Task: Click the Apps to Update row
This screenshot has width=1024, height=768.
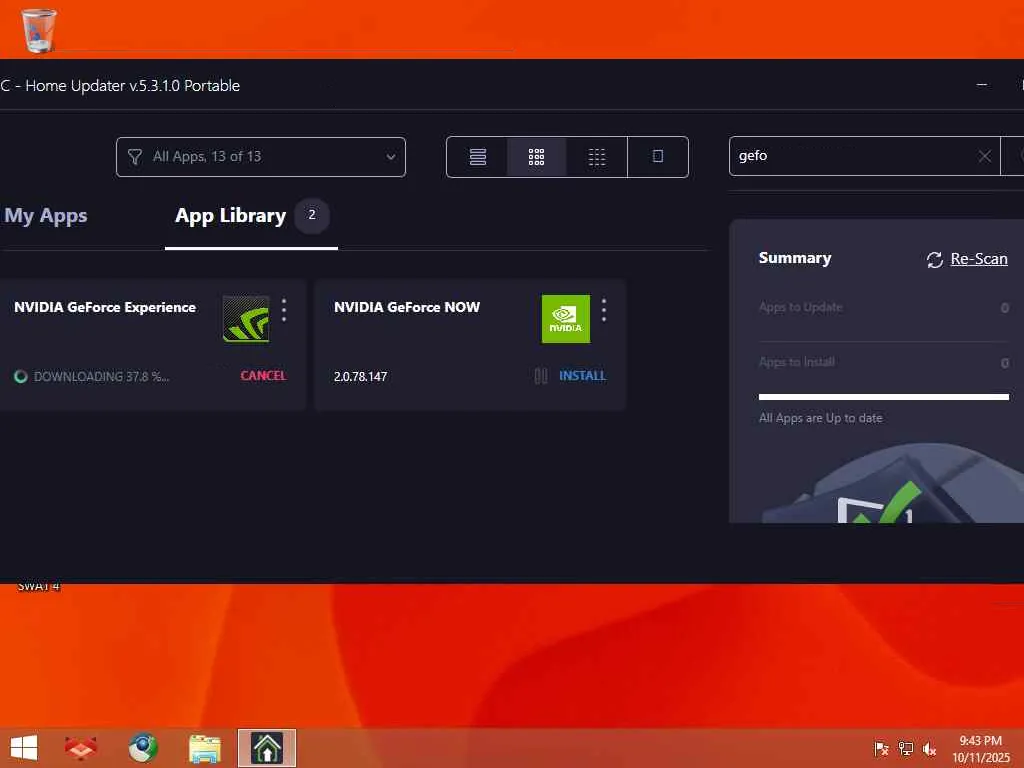Action: (884, 307)
